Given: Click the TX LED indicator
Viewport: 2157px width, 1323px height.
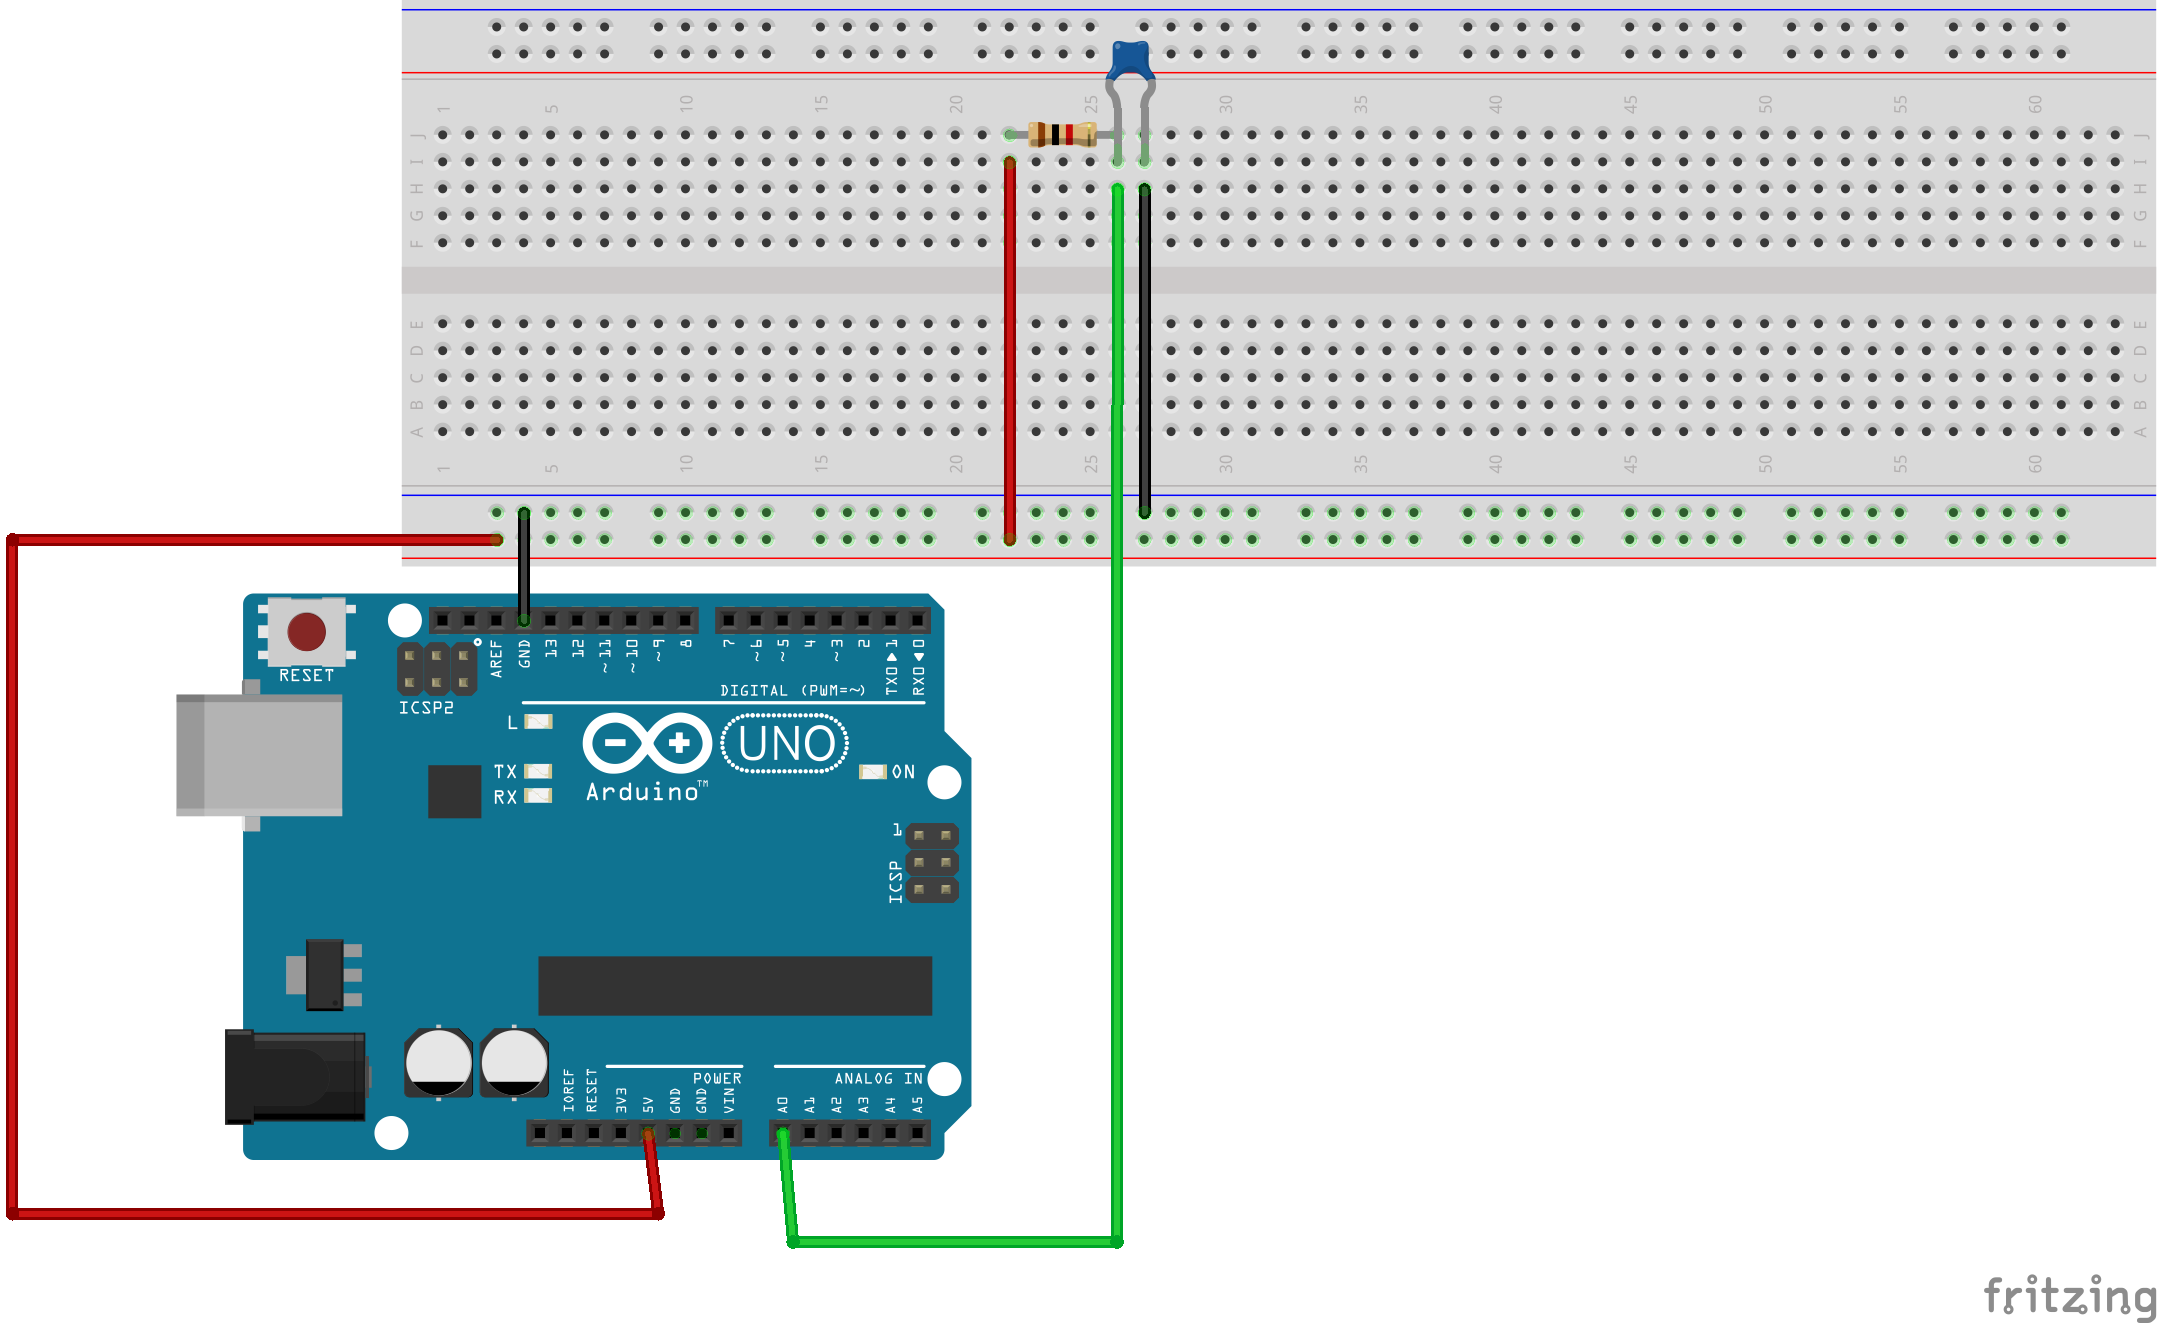Looking at the screenshot, I should click(538, 771).
